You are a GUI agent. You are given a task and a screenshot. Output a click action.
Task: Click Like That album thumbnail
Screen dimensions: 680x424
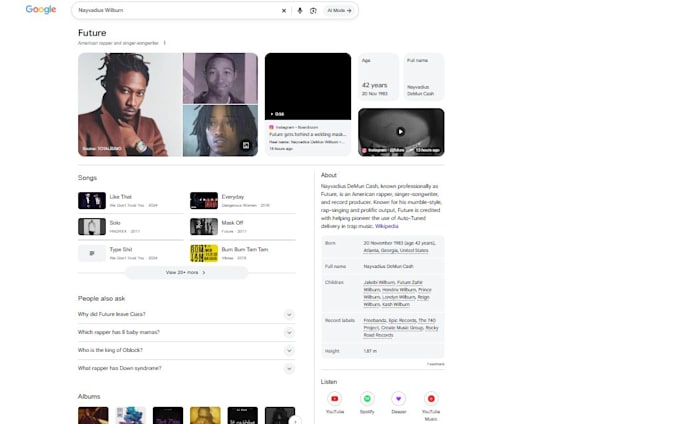point(92,201)
